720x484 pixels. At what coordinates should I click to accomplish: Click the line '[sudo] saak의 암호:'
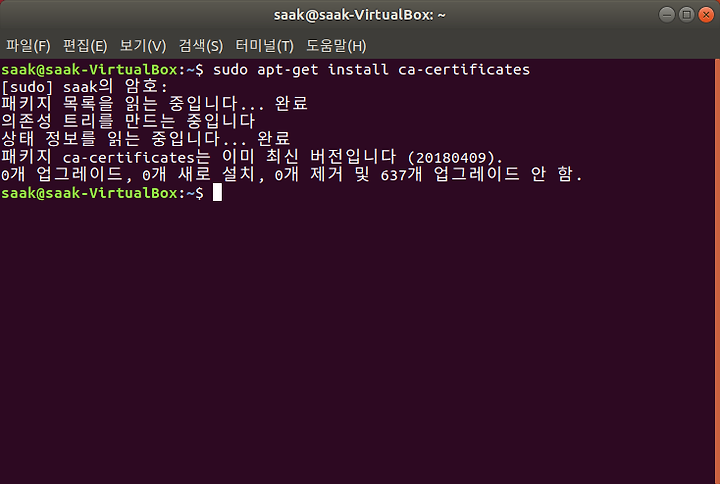click(x=84, y=87)
